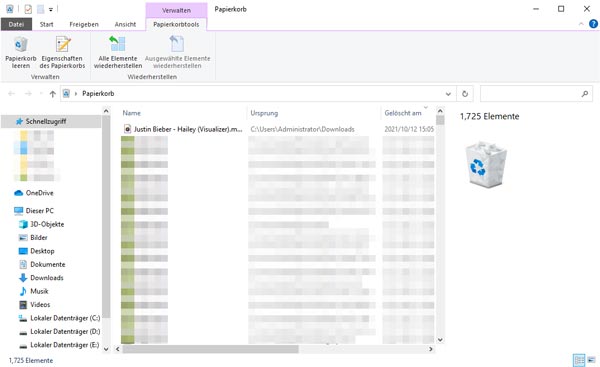Switch to the Start ribbon tab
The height and width of the screenshot is (367, 600).
coord(46,24)
